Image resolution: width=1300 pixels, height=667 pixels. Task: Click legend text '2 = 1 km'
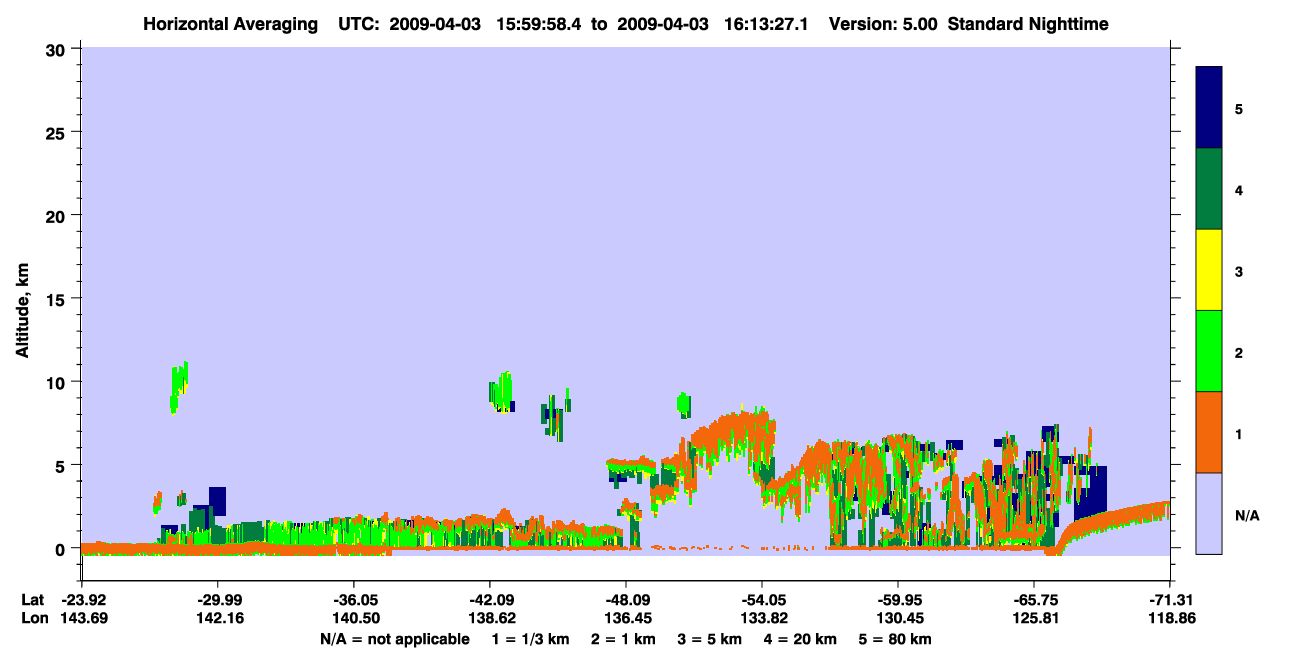pos(622,639)
